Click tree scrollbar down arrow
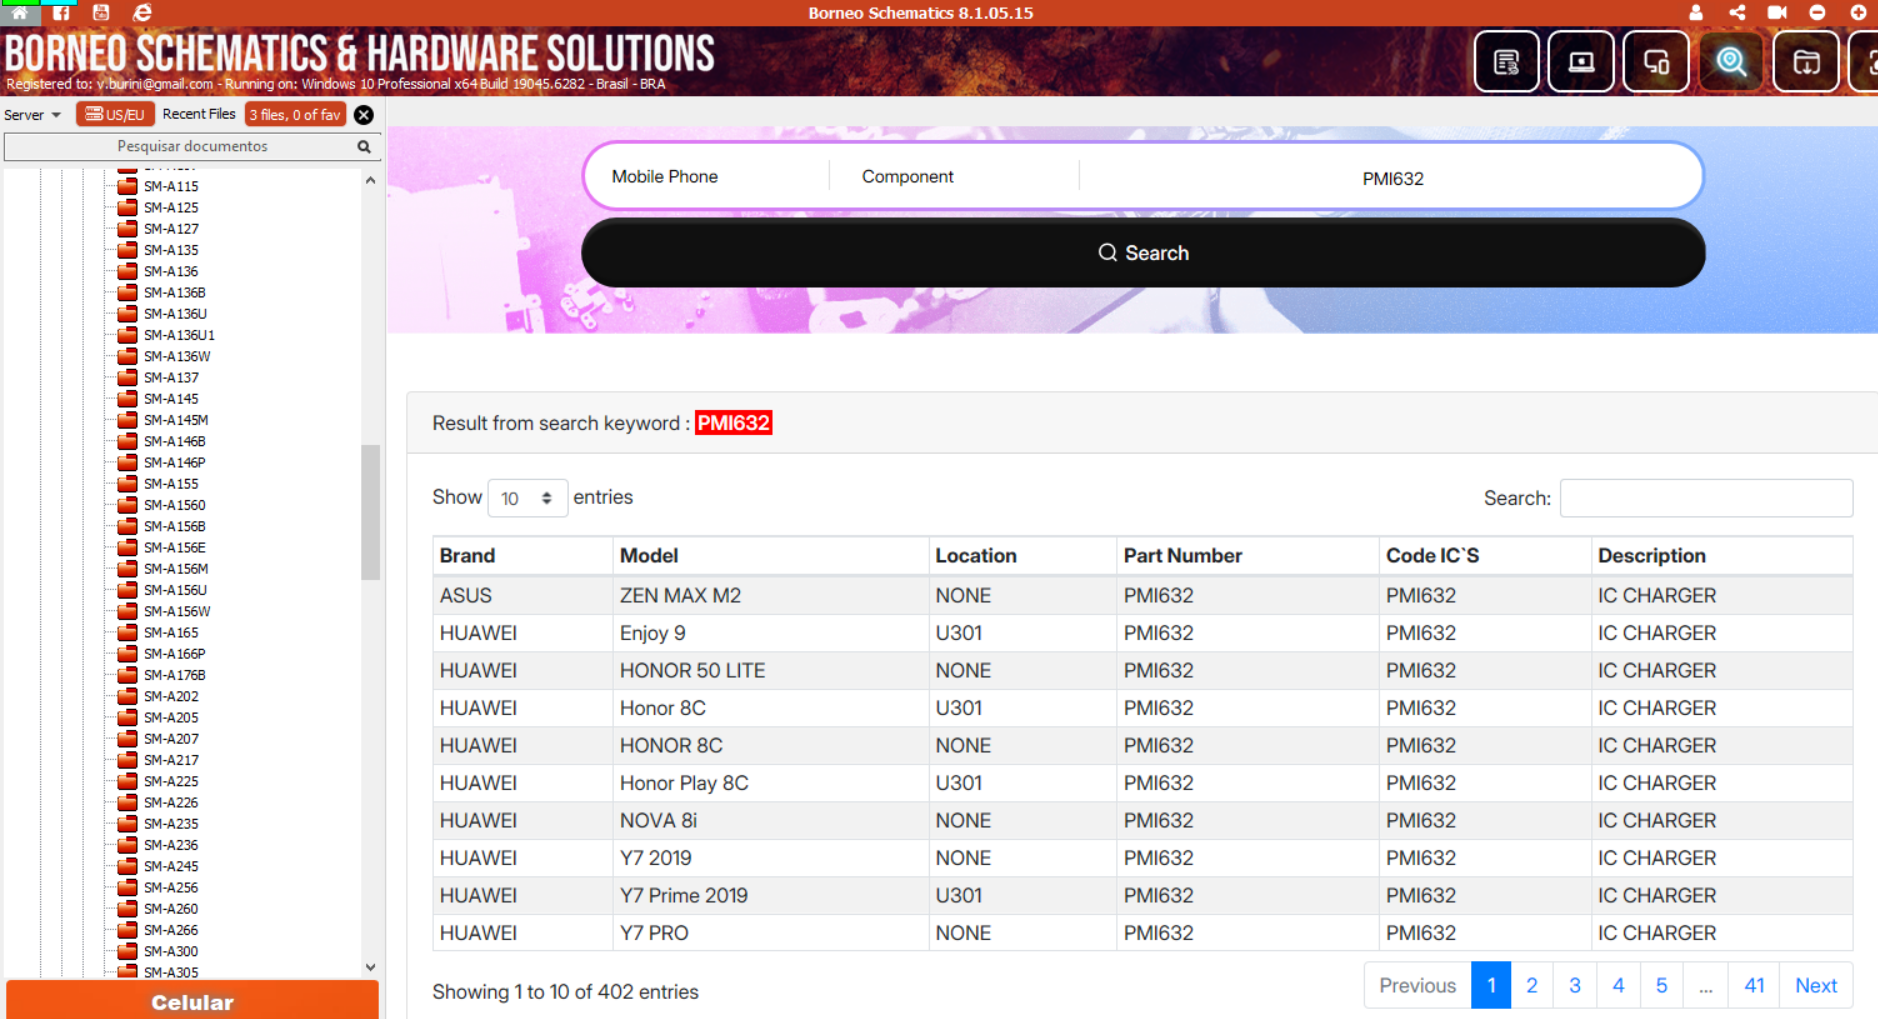Image resolution: width=1878 pixels, height=1019 pixels. click(x=370, y=967)
